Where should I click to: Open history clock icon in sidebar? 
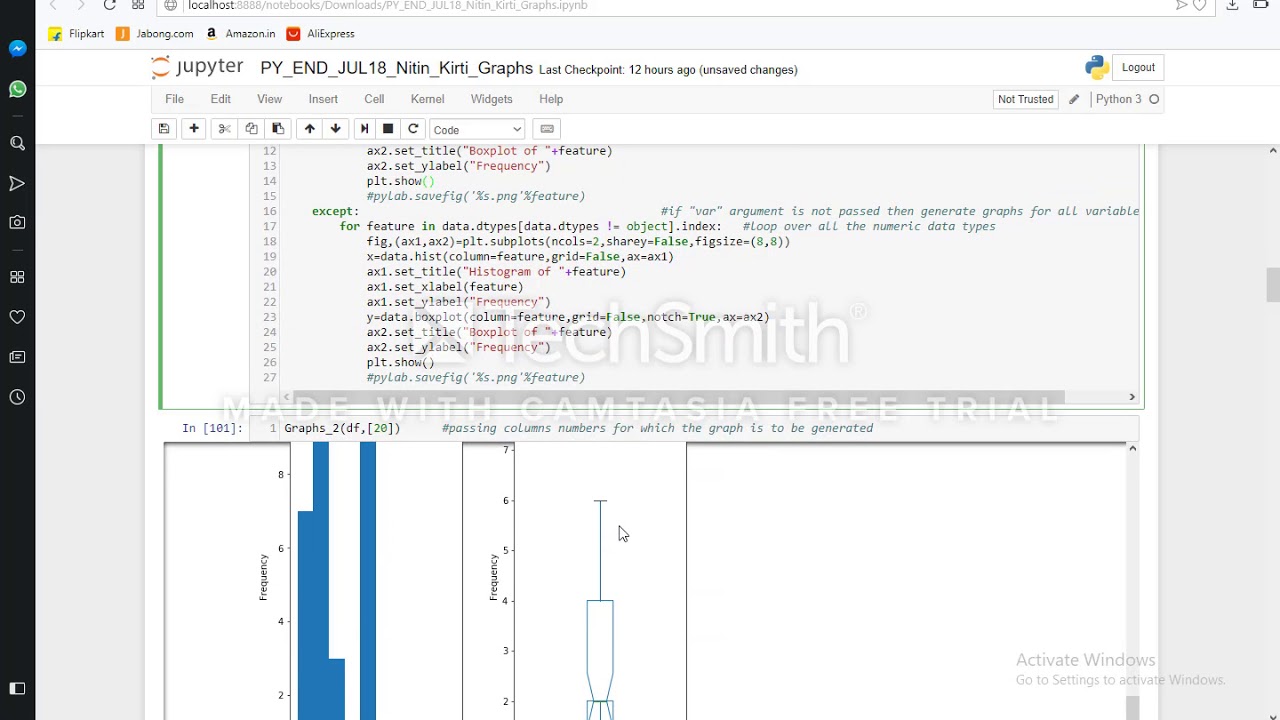point(18,397)
